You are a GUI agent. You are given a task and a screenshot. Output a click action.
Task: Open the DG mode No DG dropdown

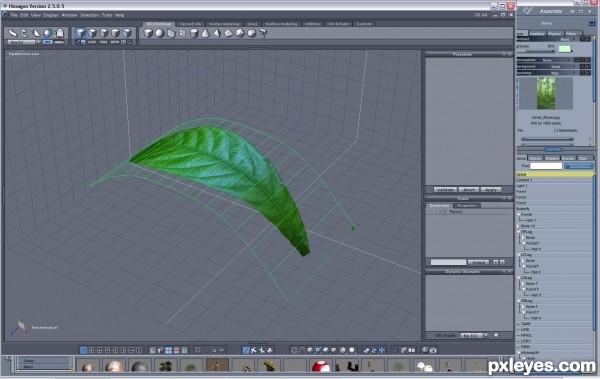[x=474, y=335]
